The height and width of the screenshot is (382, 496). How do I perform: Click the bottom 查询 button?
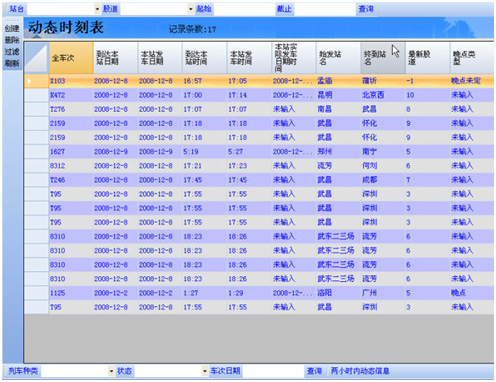click(x=314, y=371)
